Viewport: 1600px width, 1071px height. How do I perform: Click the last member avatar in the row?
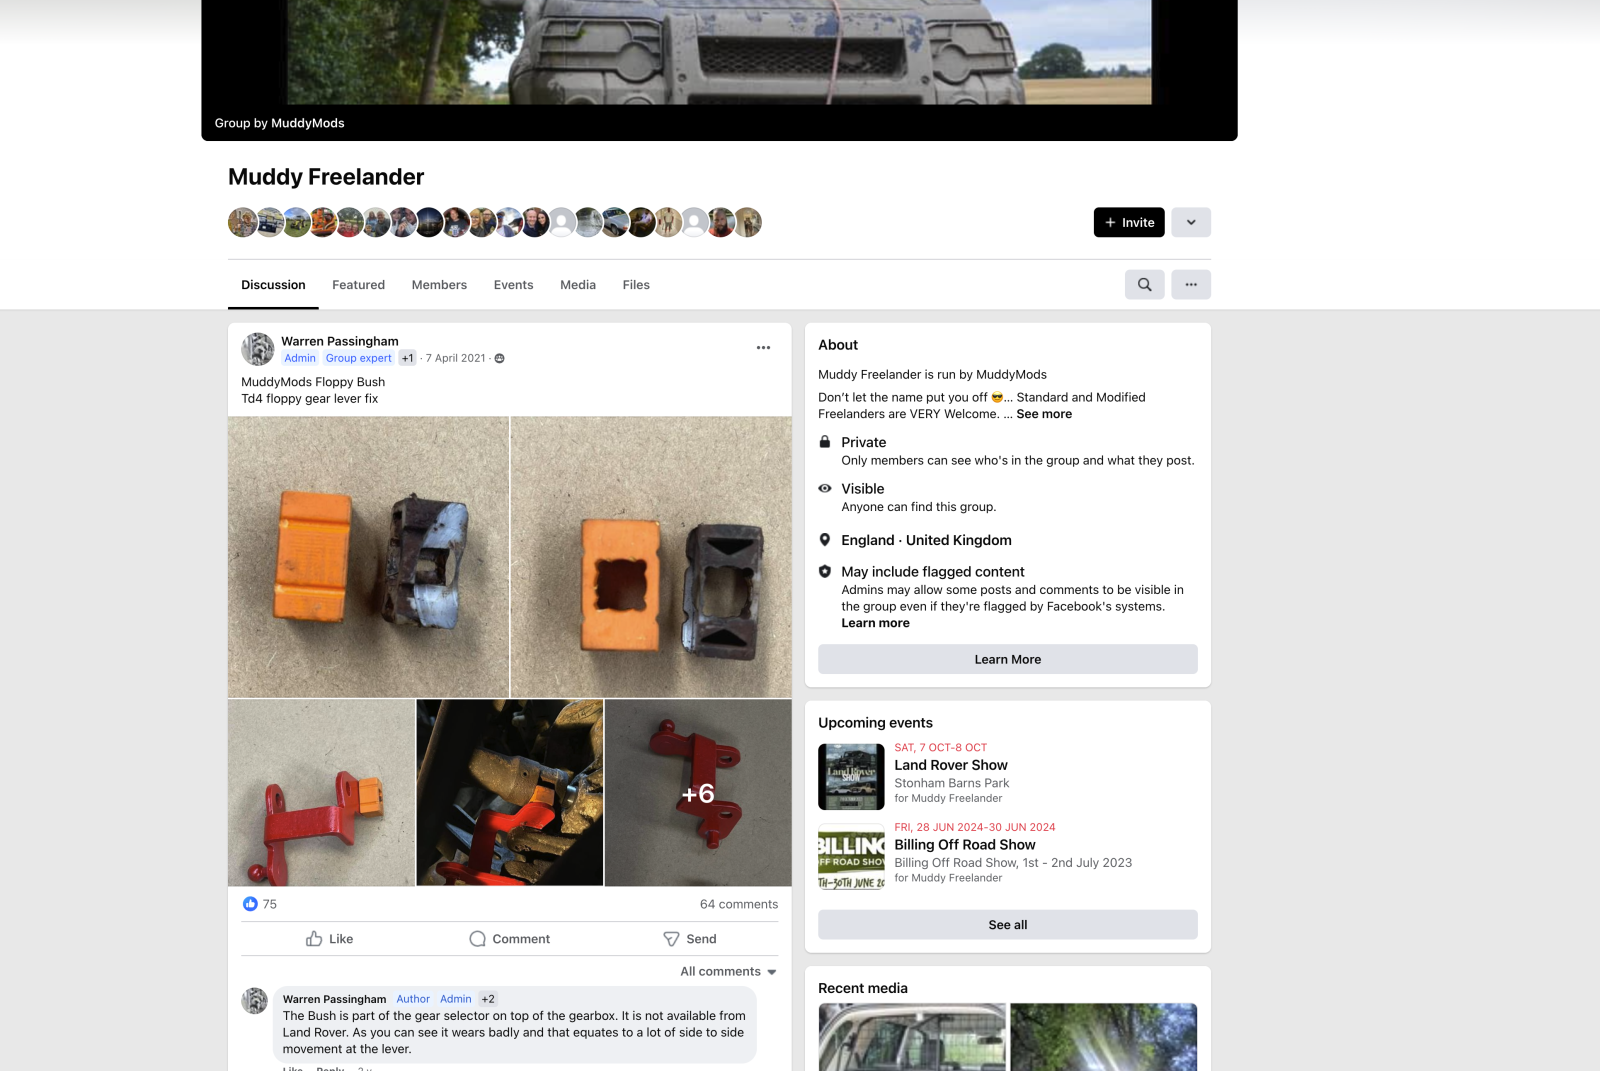[x=748, y=222]
